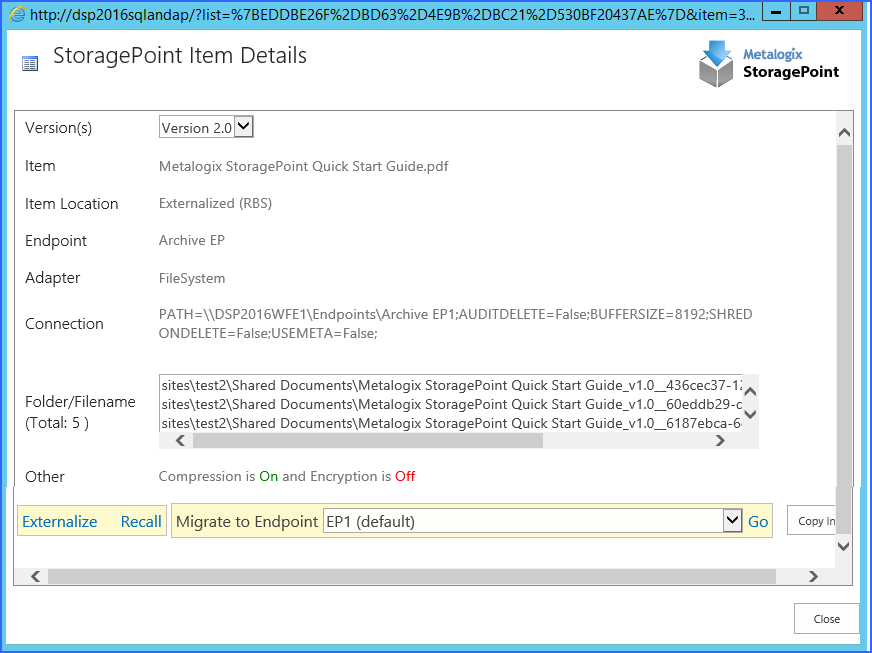Open the Version 2.0 dropdown
The width and height of the screenshot is (872, 653).
click(x=206, y=127)
